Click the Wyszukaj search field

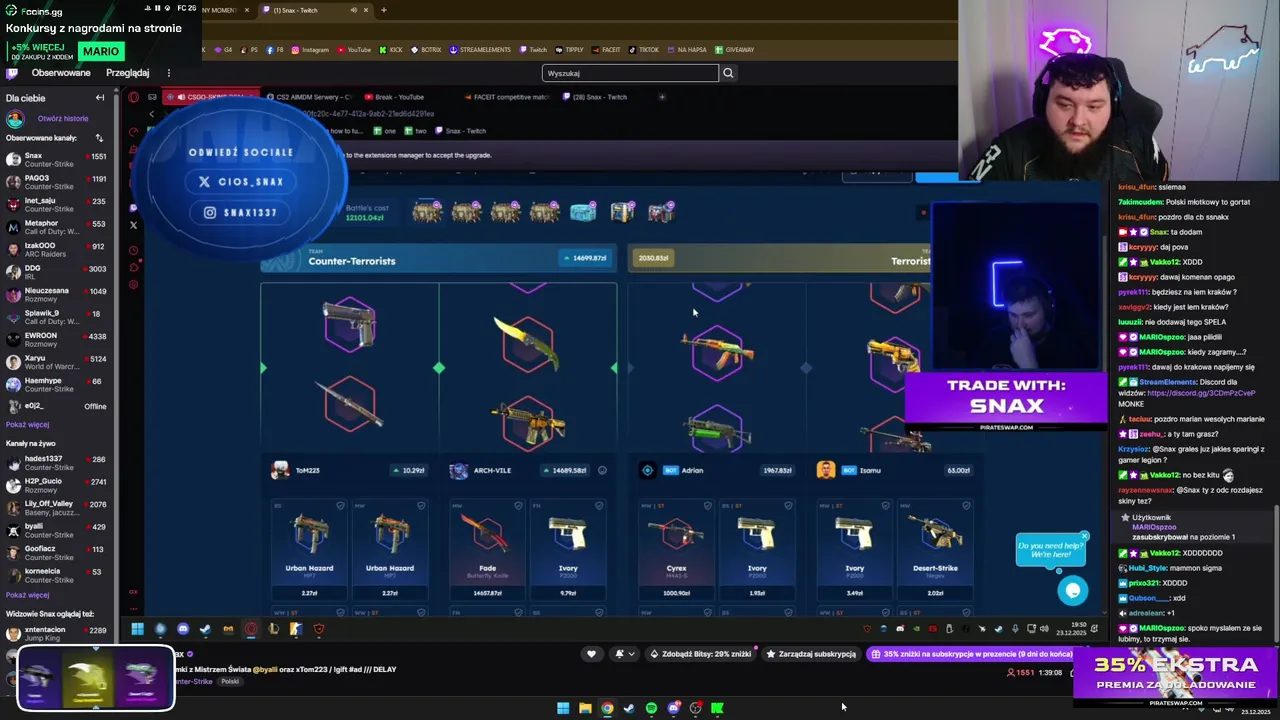point(630,73)
